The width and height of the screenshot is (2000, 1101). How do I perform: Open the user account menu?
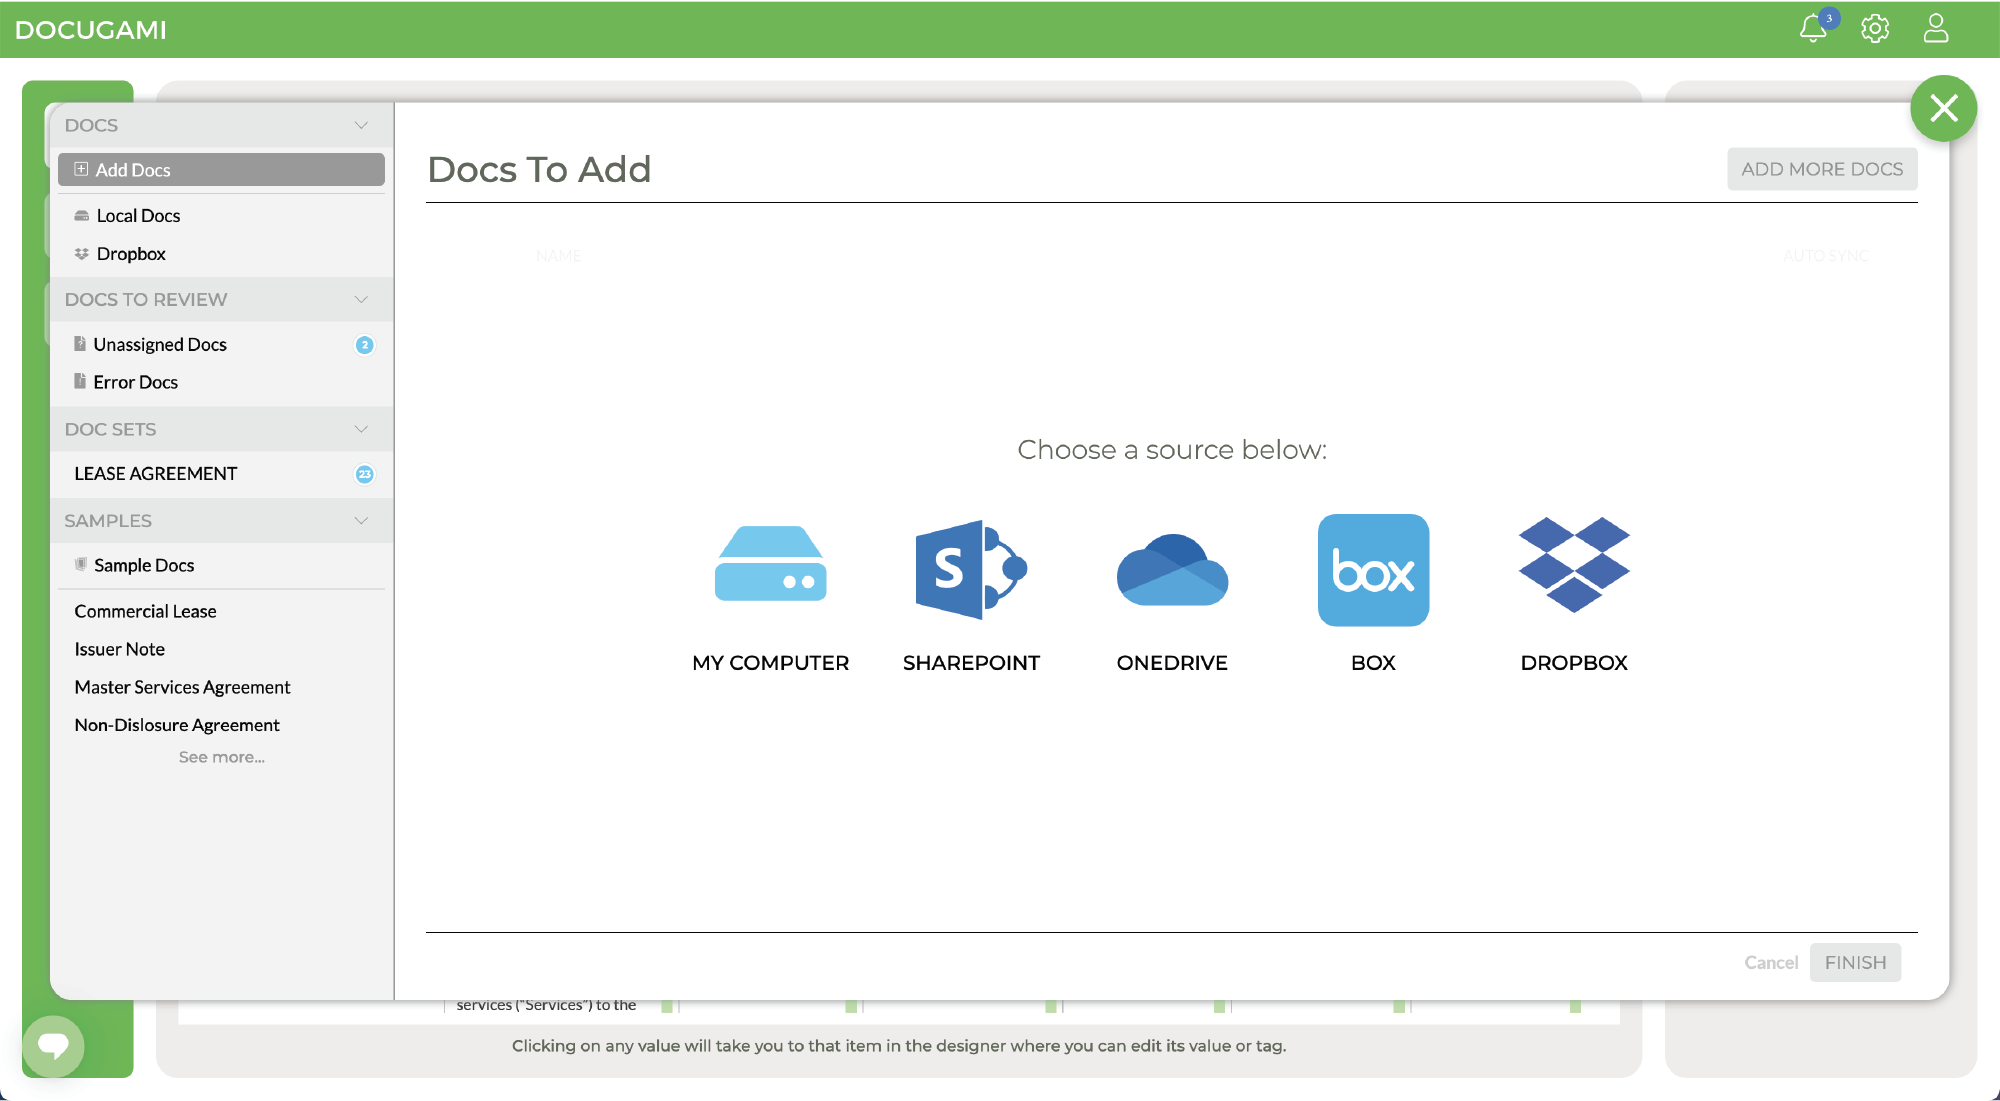click(x=1935, y=29)
